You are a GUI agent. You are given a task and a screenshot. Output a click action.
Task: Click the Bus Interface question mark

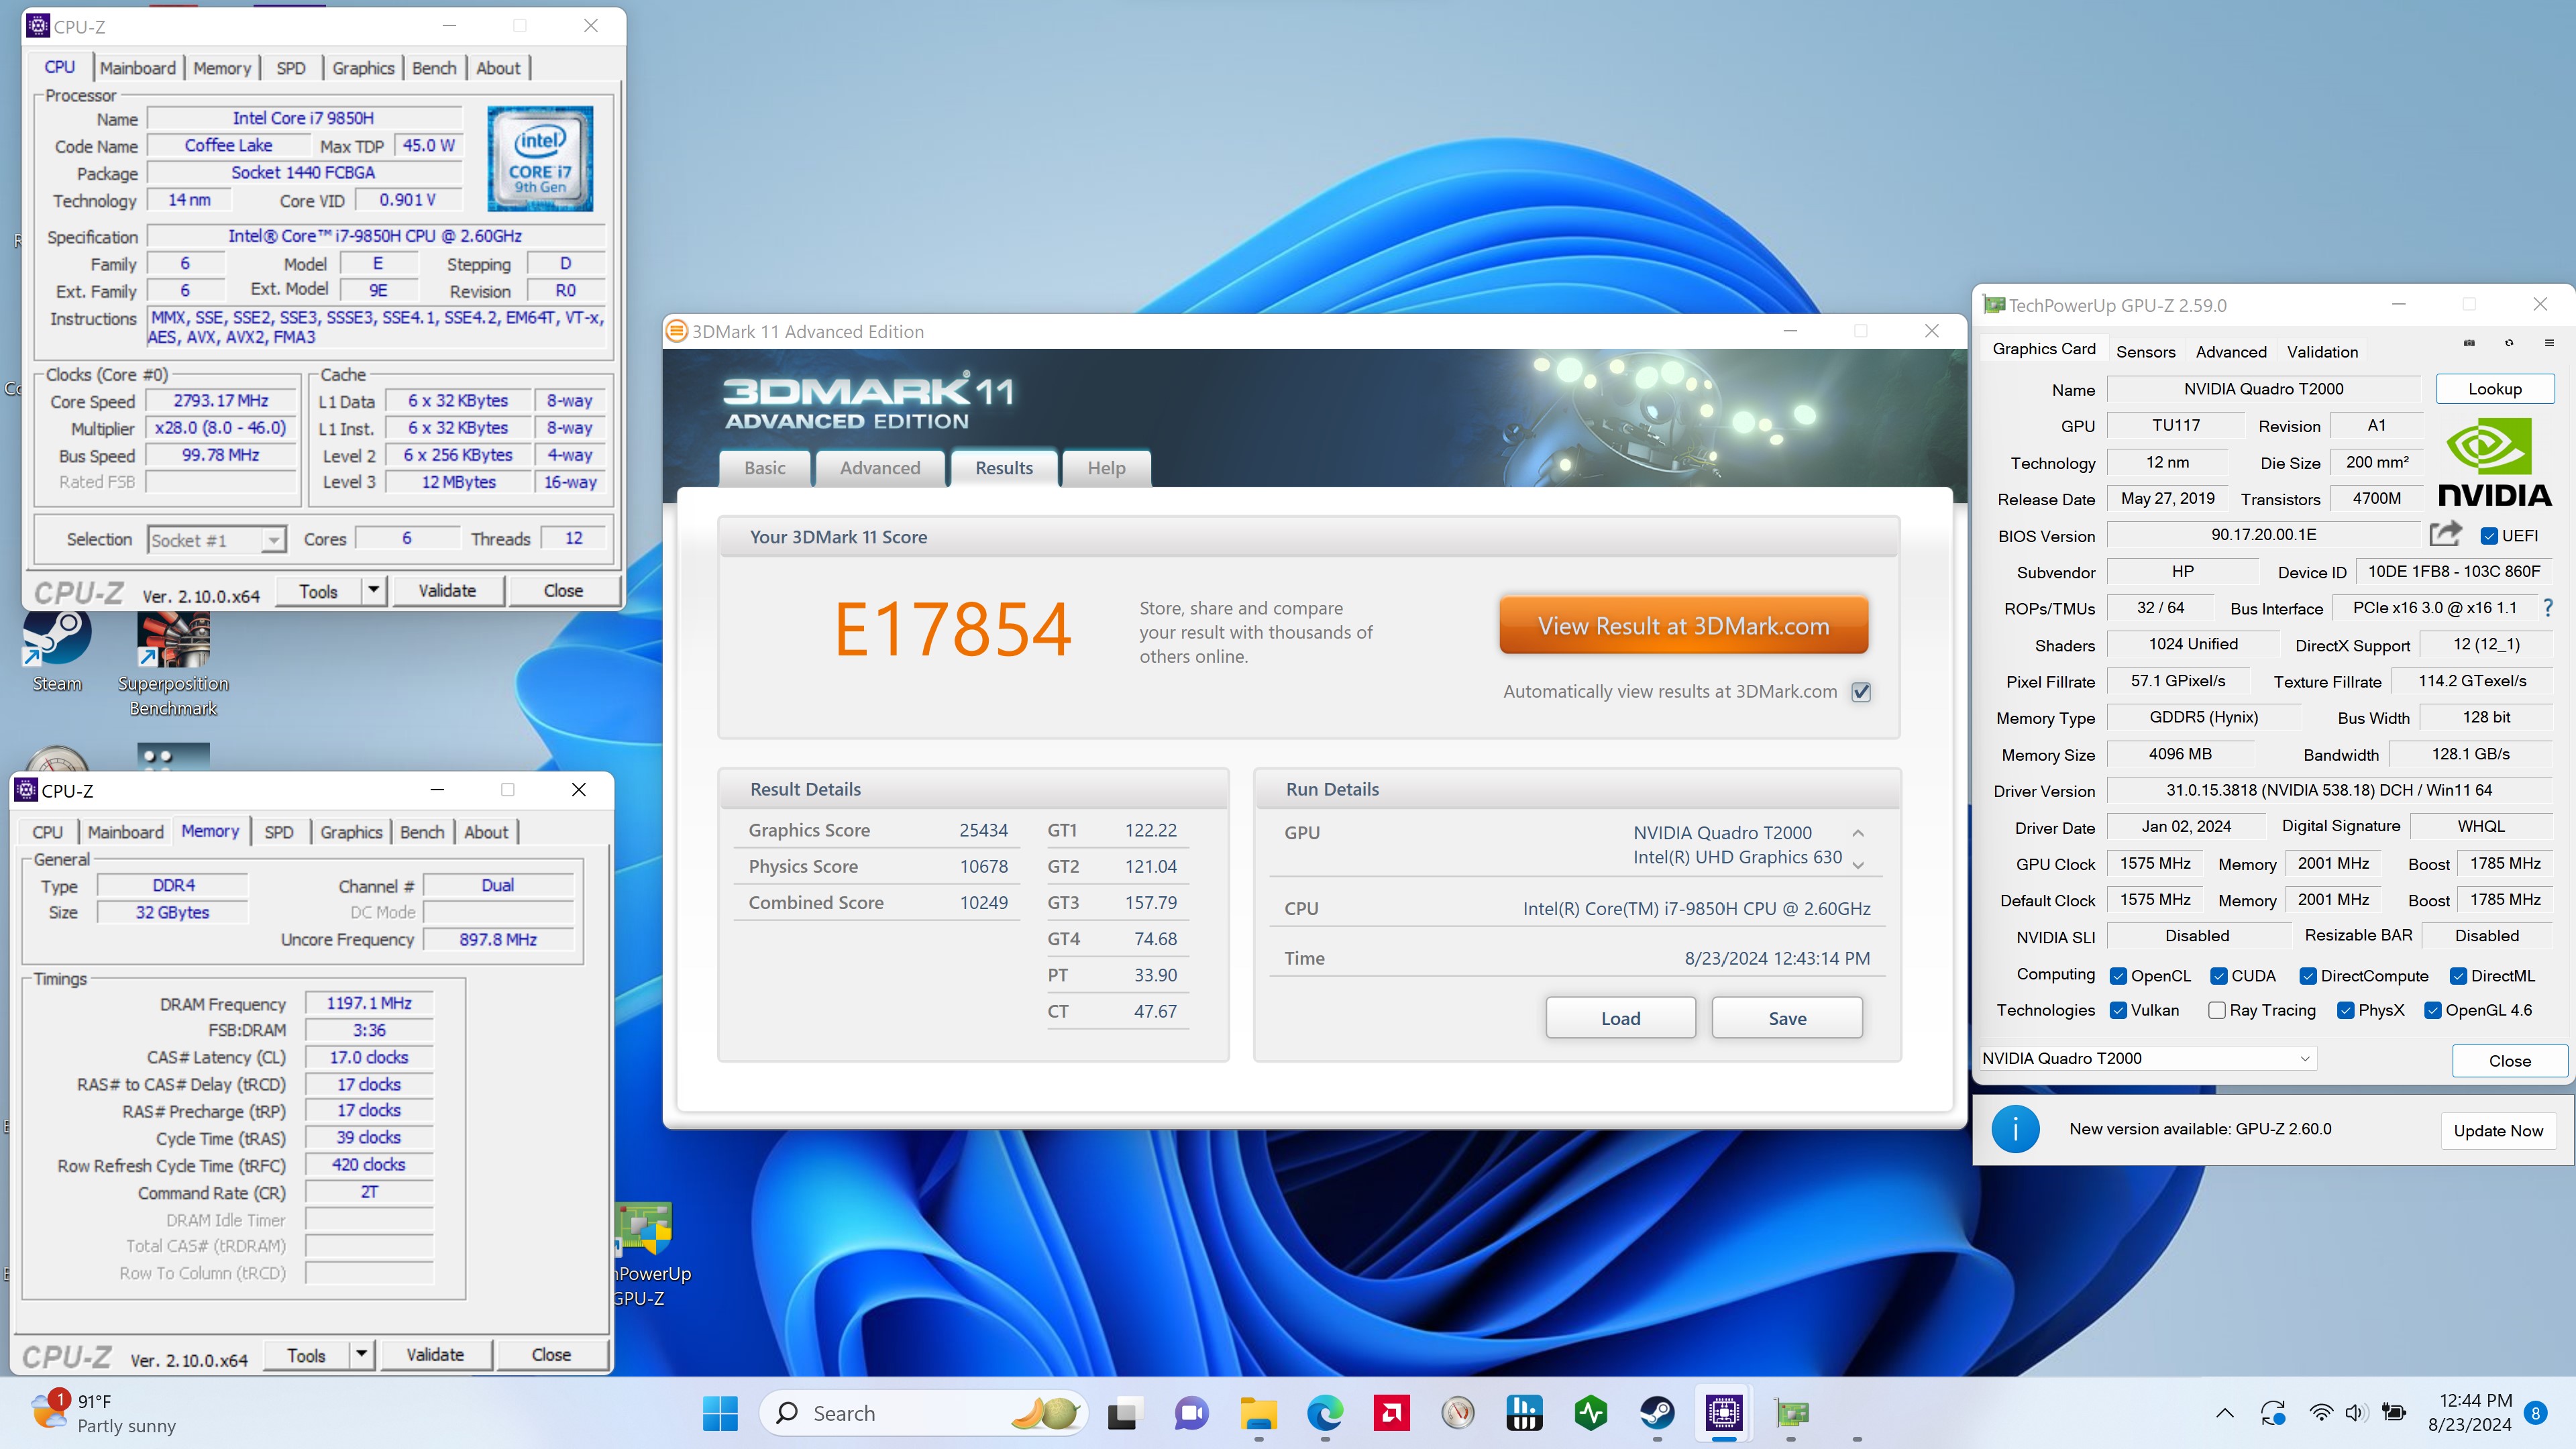click(2549, 607)
